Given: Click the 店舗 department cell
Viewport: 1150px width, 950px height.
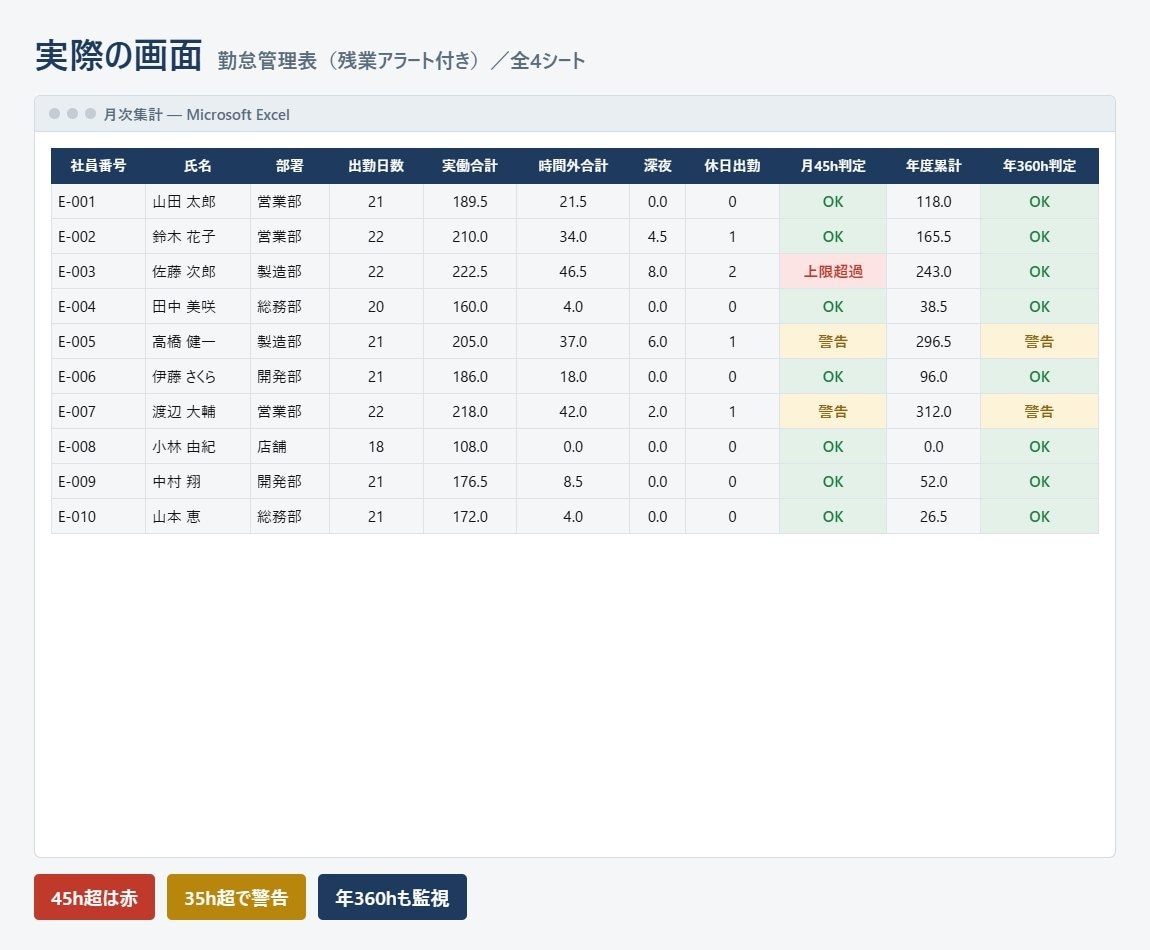Looking at the screenshot, I should coord(290,447).
